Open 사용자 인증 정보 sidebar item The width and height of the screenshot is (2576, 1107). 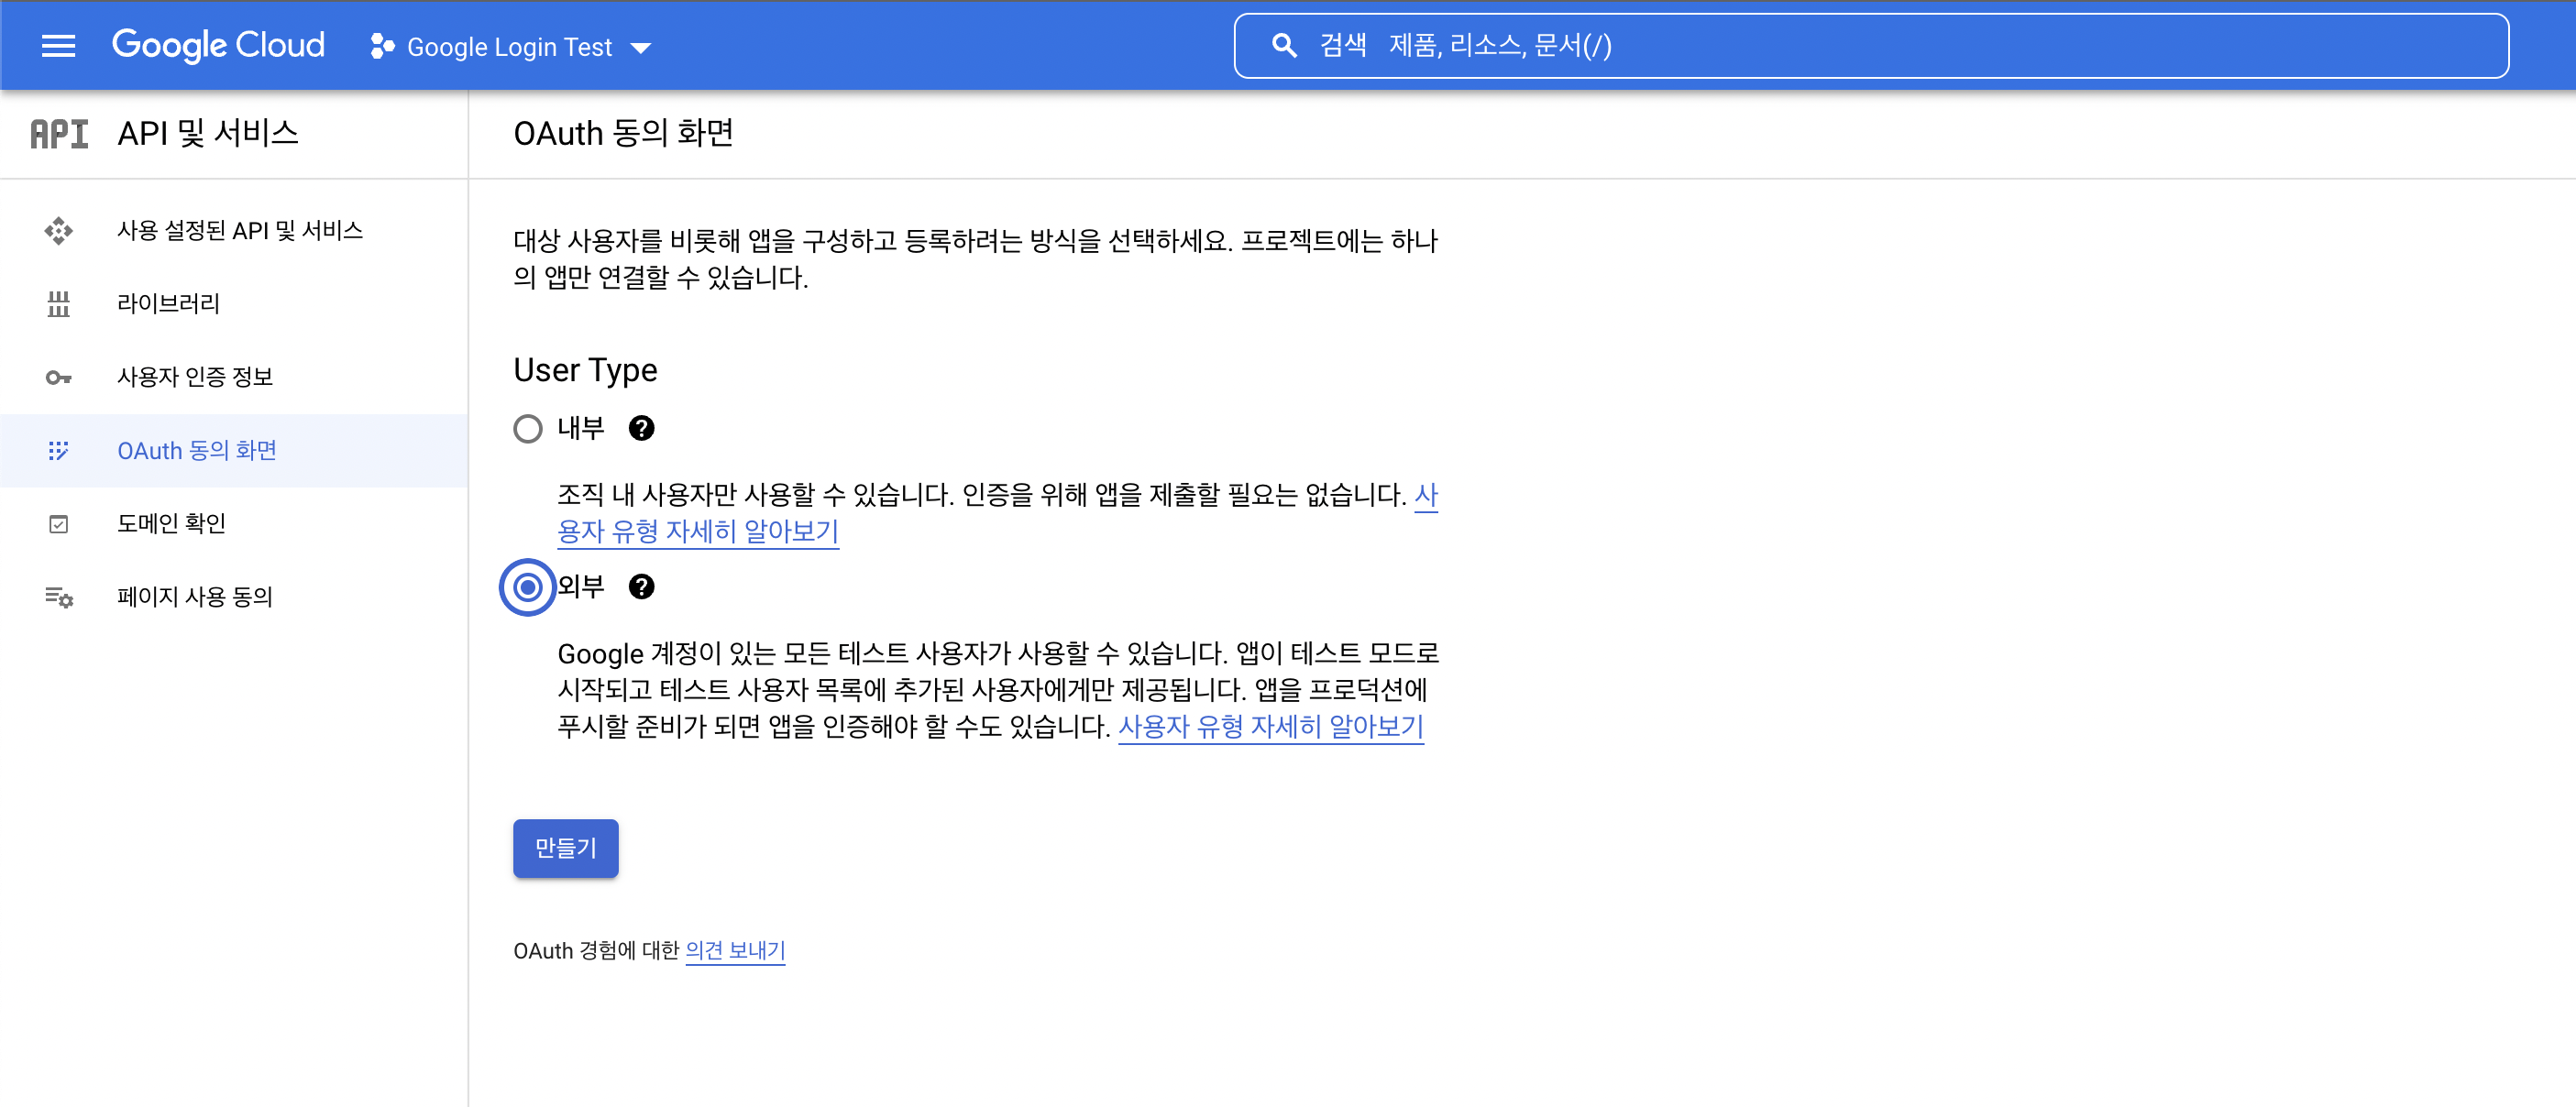coord(195,378)
